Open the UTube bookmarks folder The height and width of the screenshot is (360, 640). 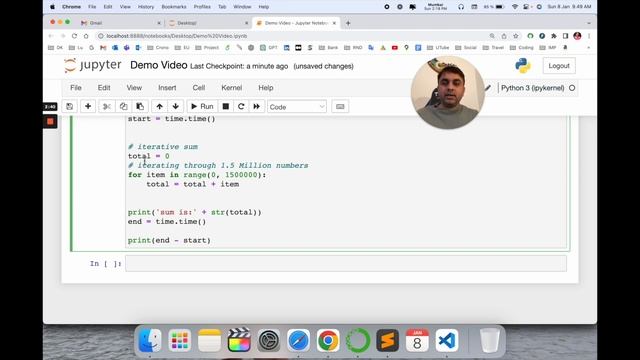(x=438, y=48)
